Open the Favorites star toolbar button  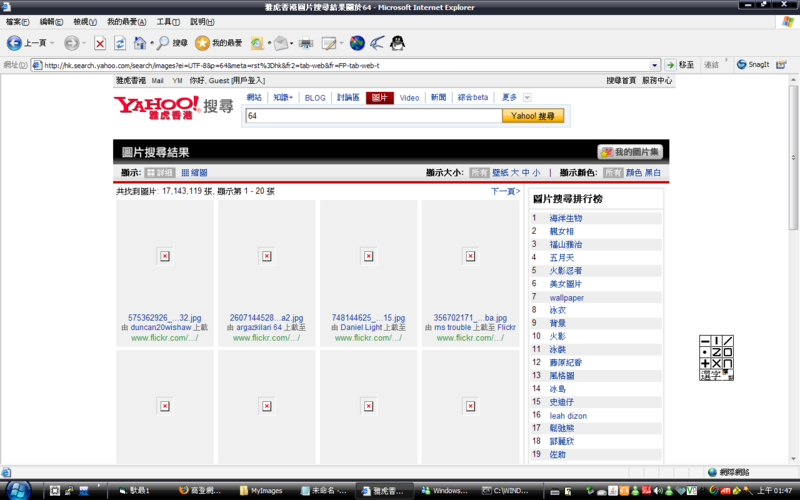[x=218, y=43]
